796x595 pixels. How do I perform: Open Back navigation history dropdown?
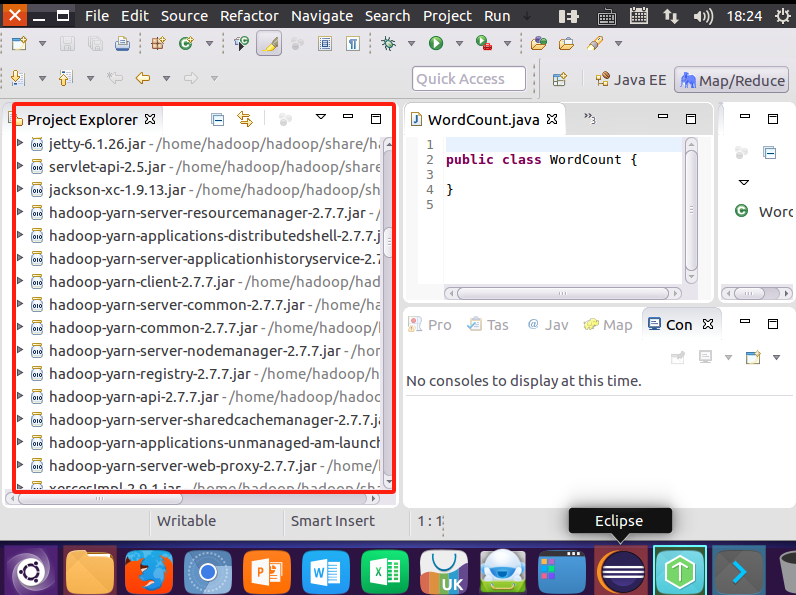tap(167, 78)
